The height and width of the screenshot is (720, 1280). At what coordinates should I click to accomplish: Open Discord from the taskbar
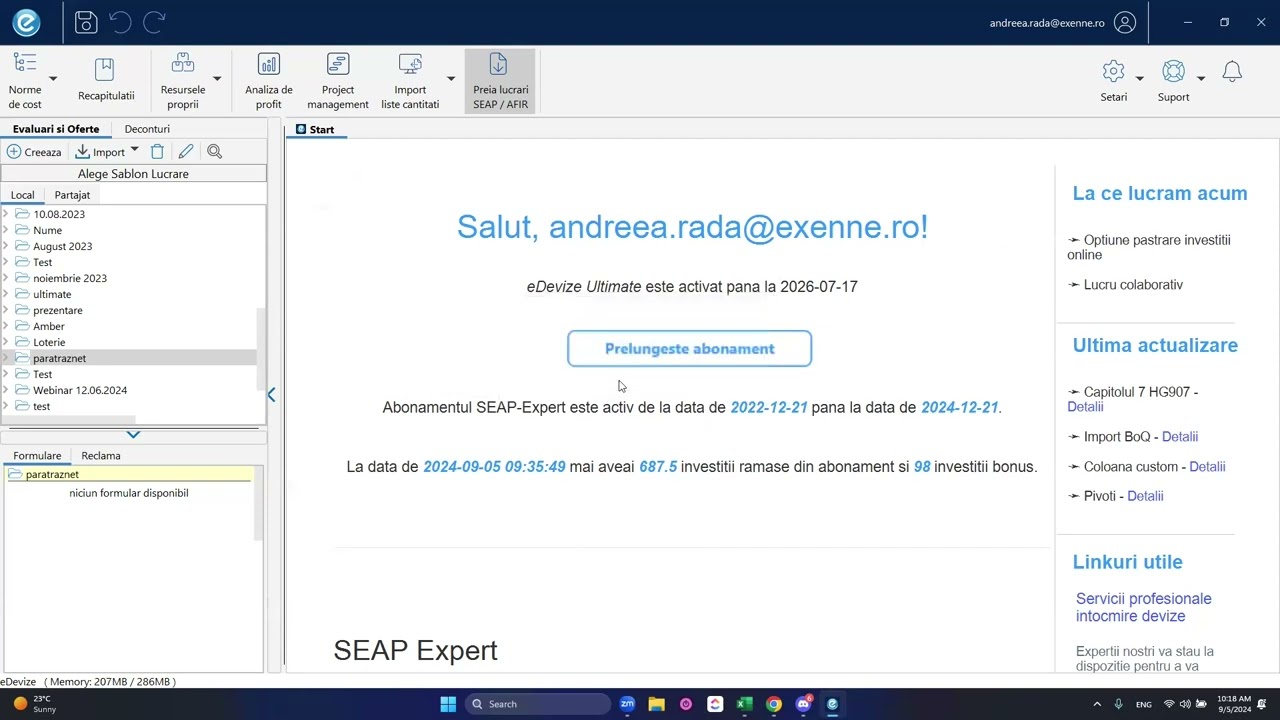click(x=803, y=704)
